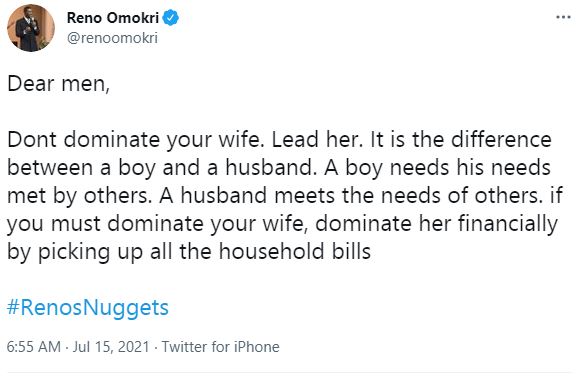Select the words "Lead her." in tweet
Viewport: 583px width, 377px height.
click(x=317, y=140)
